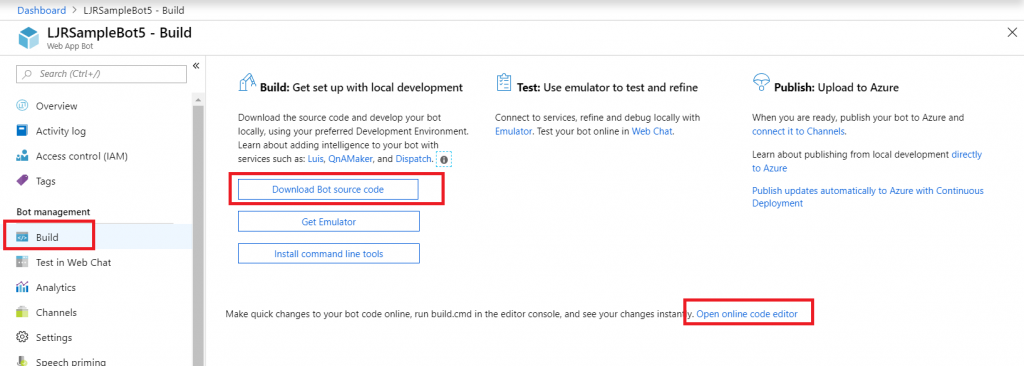1024x366 pixels.
Task: Click the Analytics bar chart icon
Action: [x=22, y=287]
